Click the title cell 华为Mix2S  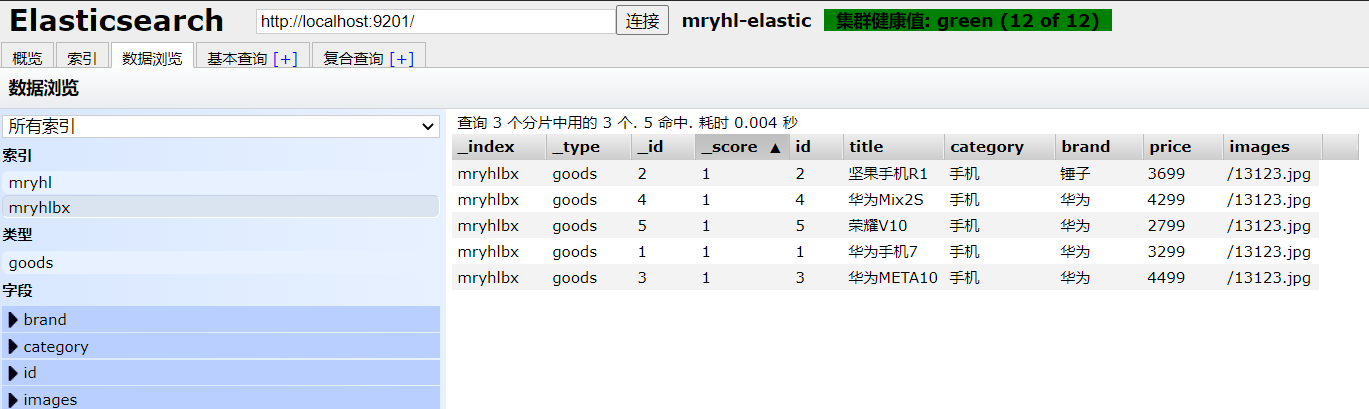pyautogui.click(x=886, y=200)
